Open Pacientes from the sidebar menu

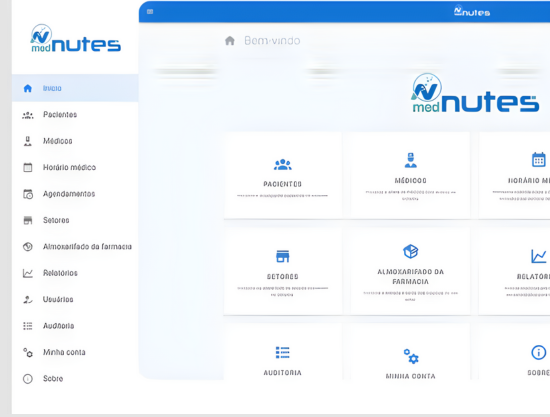coord(75,115)
